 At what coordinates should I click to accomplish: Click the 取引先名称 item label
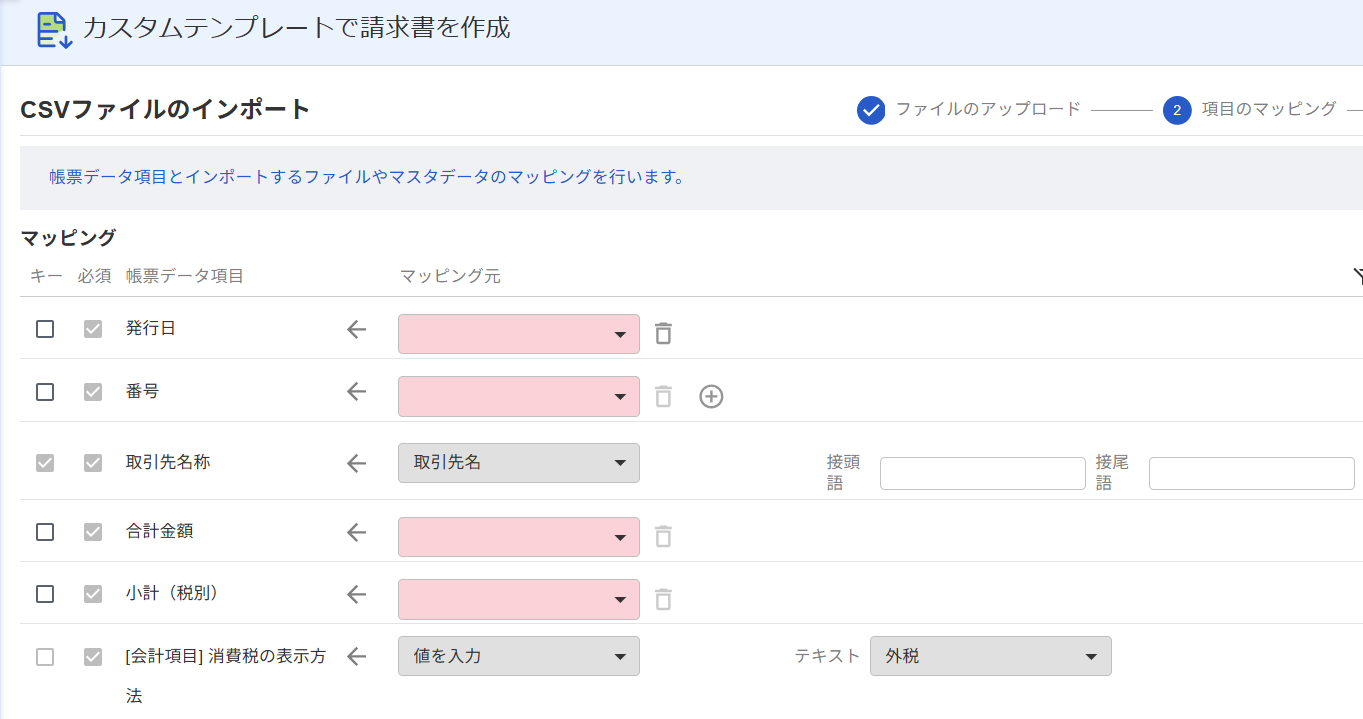point(168,462)
